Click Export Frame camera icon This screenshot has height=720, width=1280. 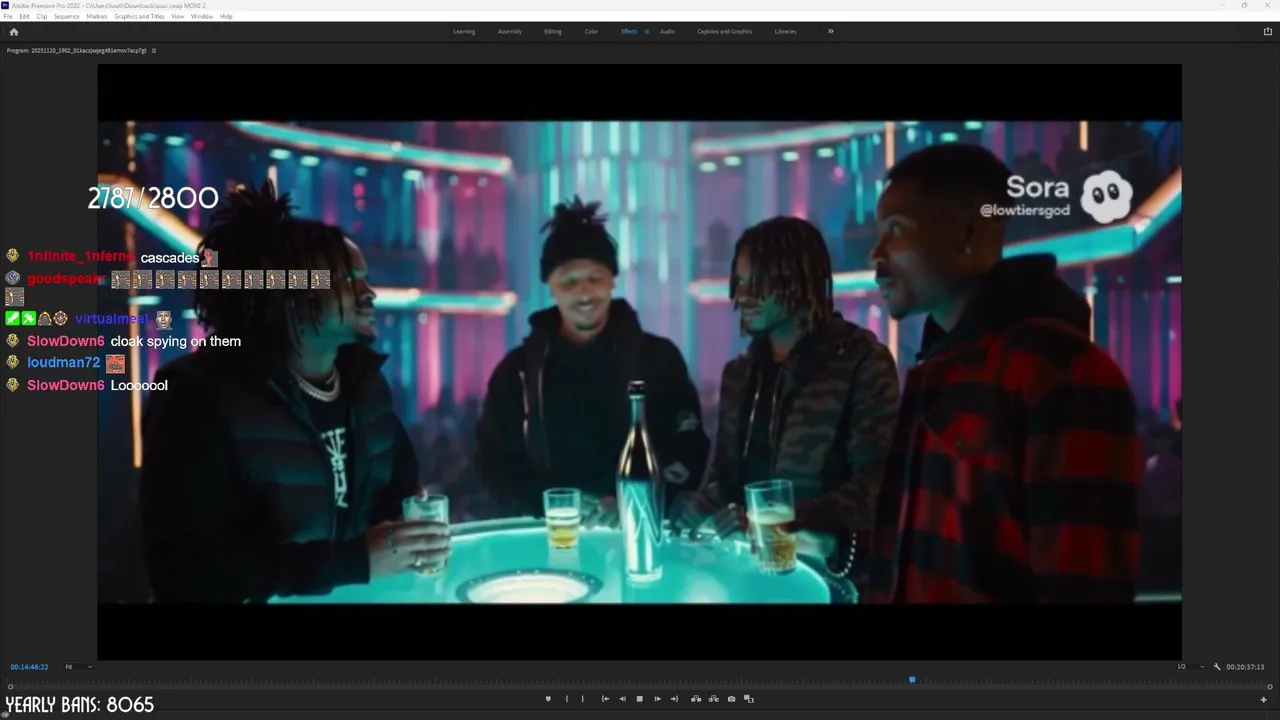click(731, 699)
